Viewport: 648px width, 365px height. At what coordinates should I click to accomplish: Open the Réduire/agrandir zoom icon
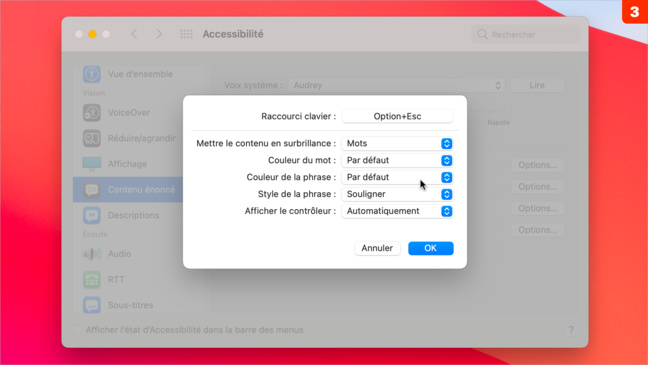(91, 138)
